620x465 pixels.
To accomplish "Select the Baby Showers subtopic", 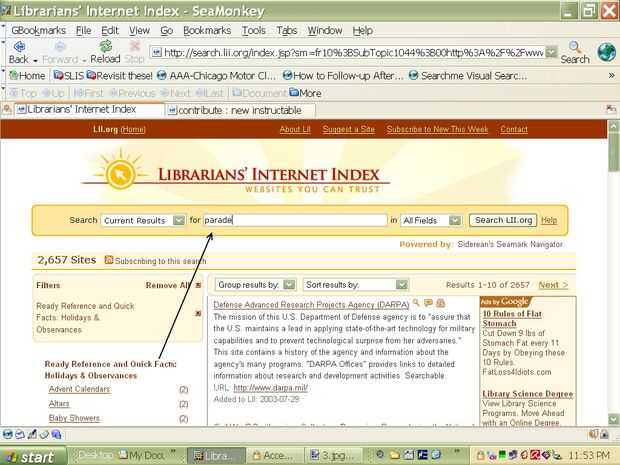I will [74, 418].
